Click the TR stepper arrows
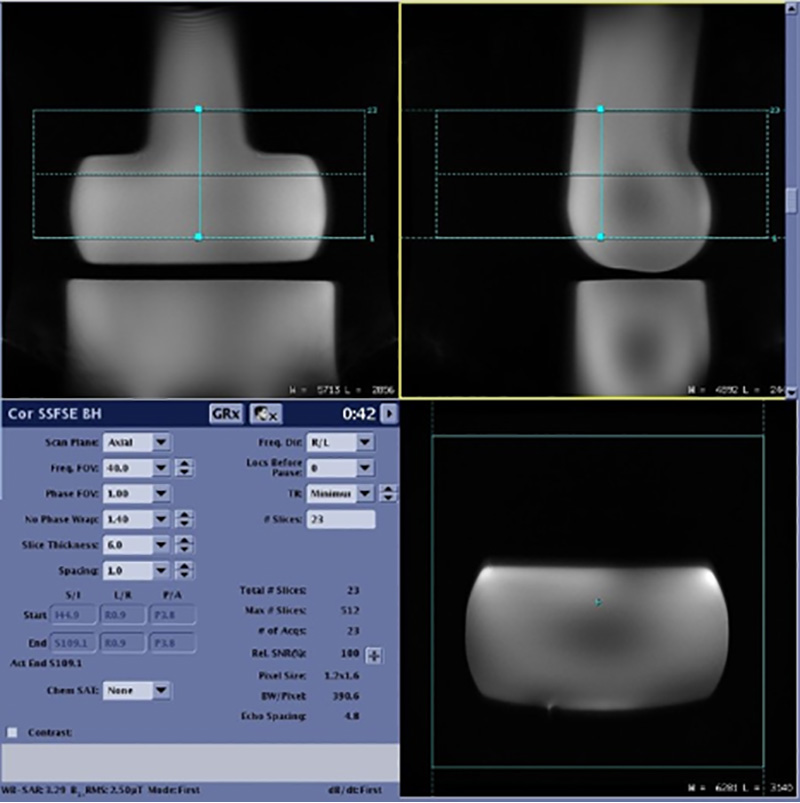Screen dimensions: 800x803 pos(389,493)
